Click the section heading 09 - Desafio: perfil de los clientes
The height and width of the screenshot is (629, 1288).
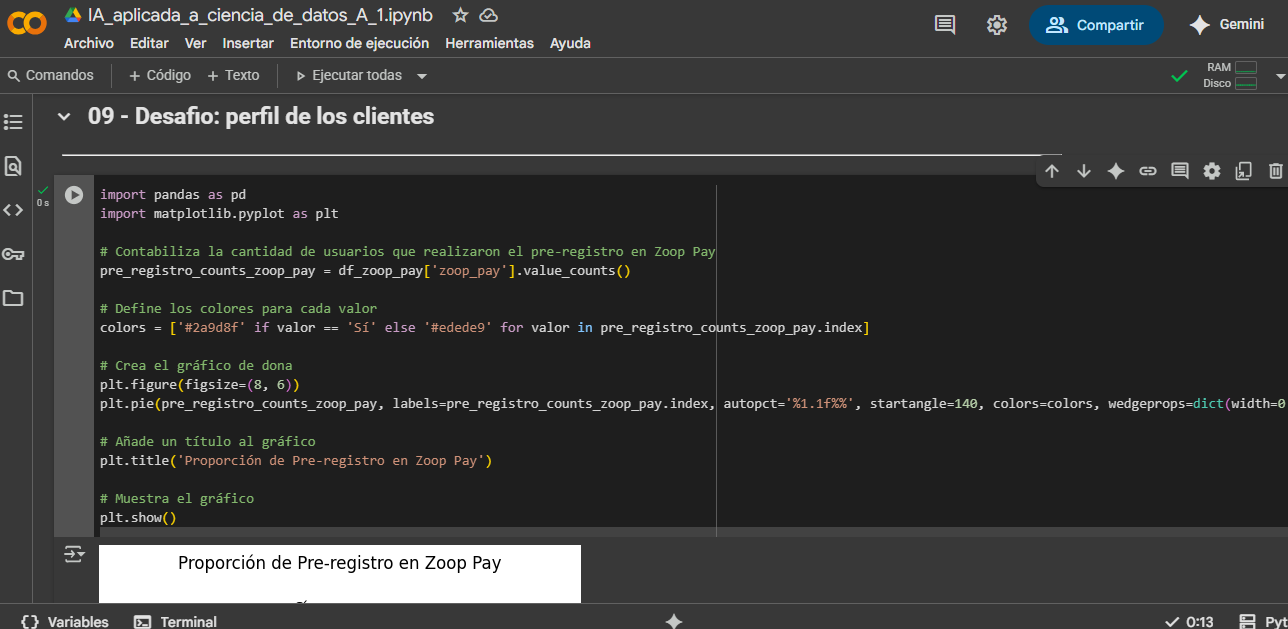(x=261, y=116)
